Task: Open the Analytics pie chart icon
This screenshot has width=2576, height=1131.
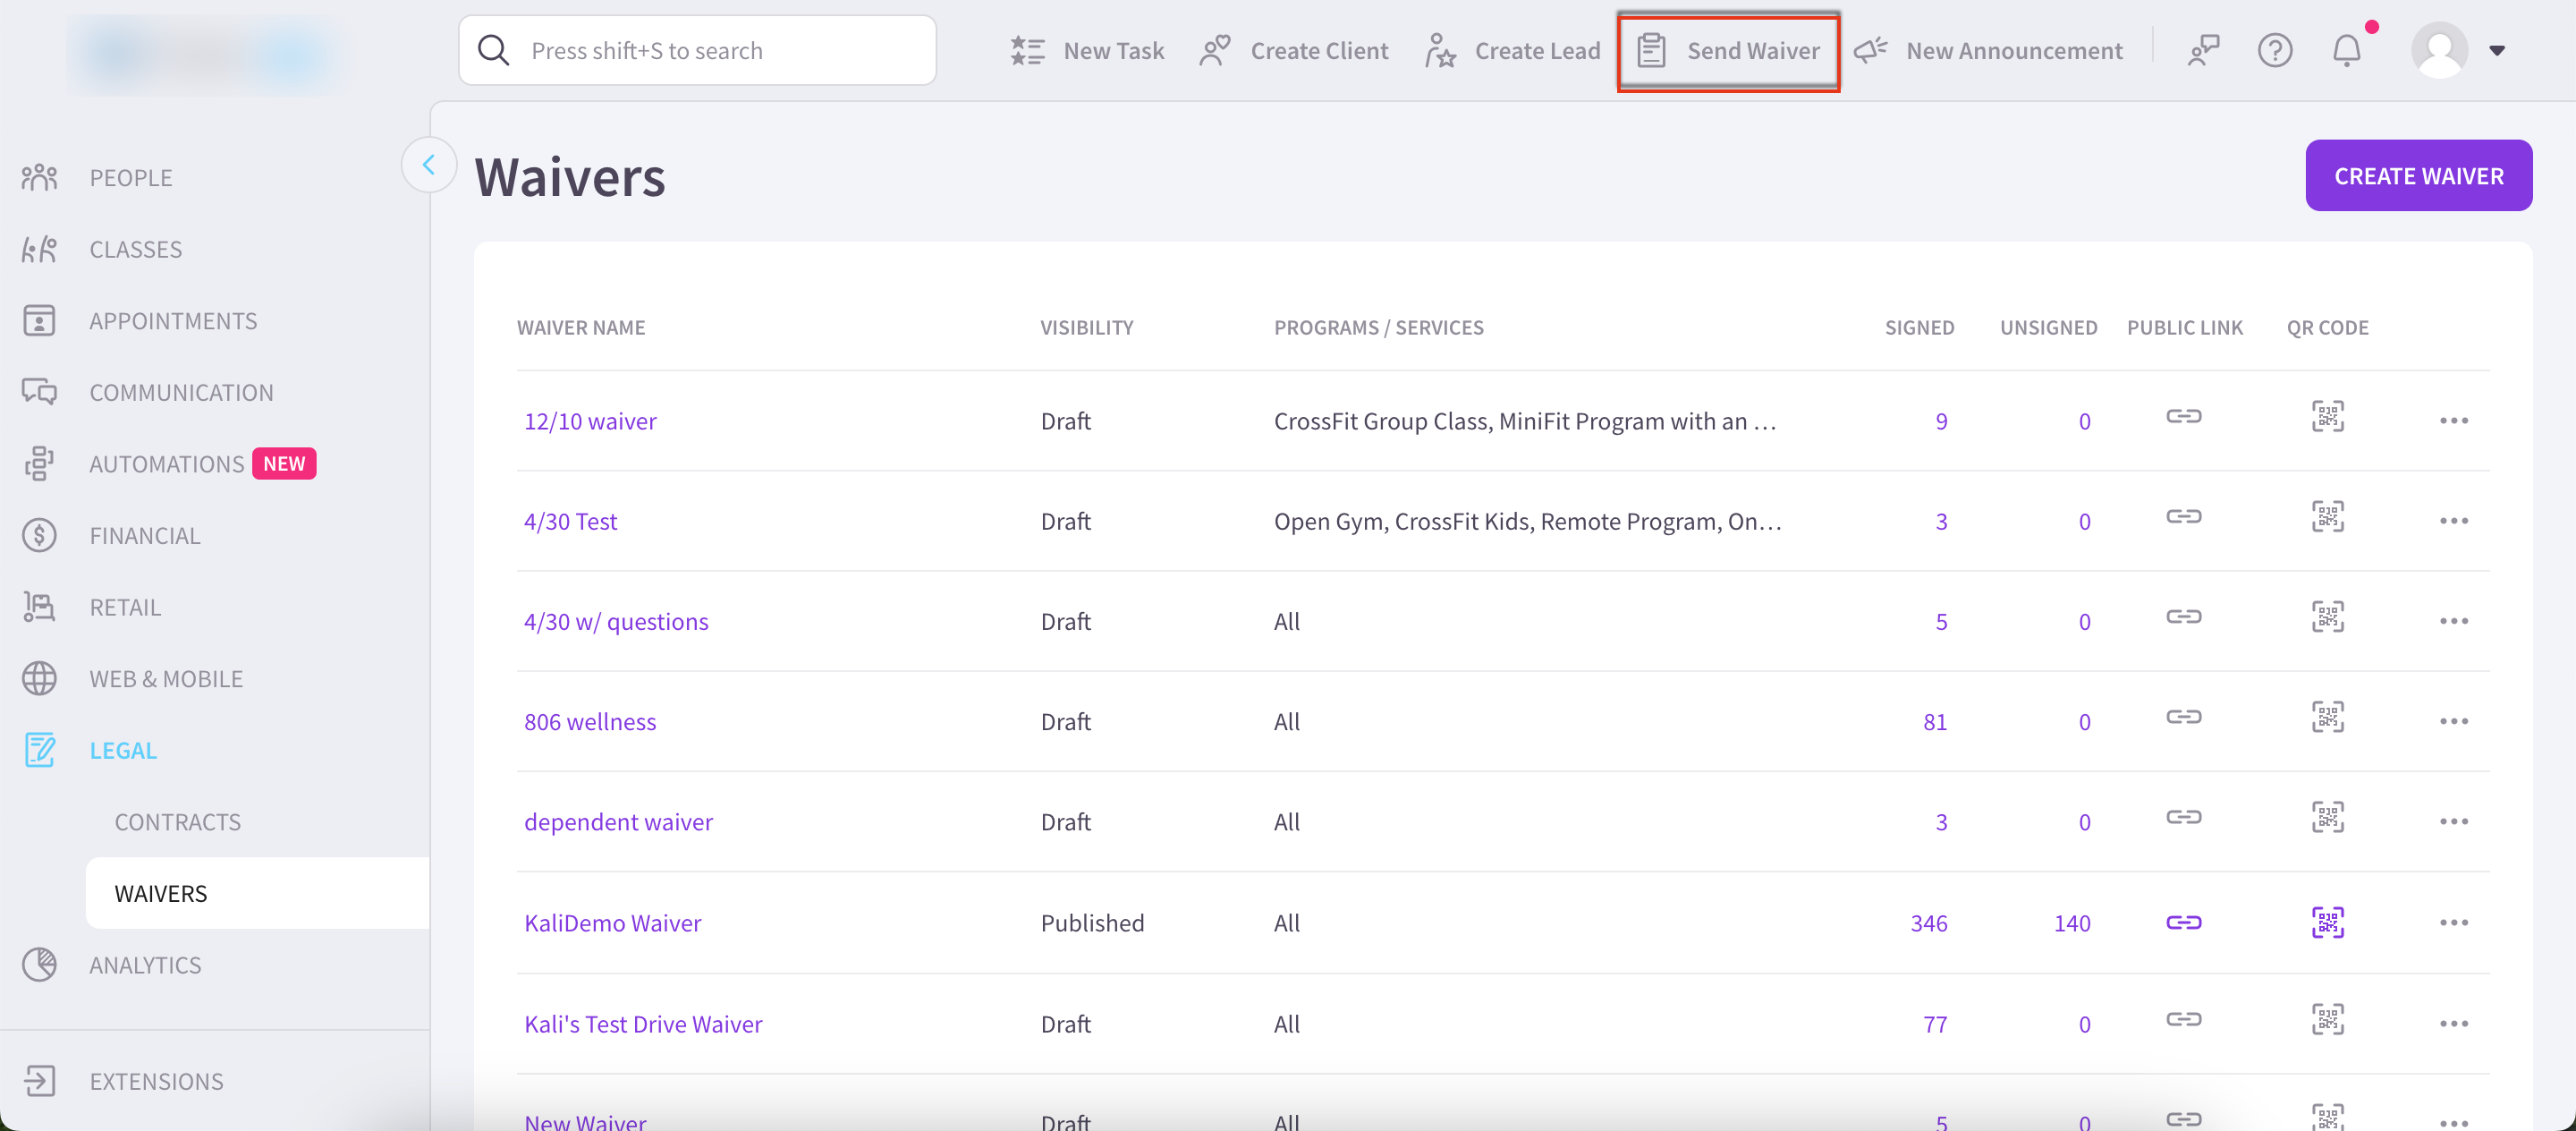Action: click(x=39, y=965)
